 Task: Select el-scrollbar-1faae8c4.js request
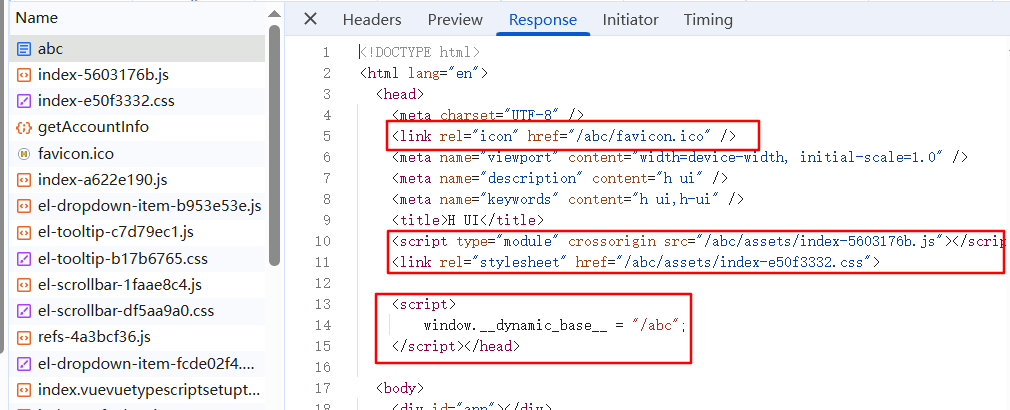point(138,284)
